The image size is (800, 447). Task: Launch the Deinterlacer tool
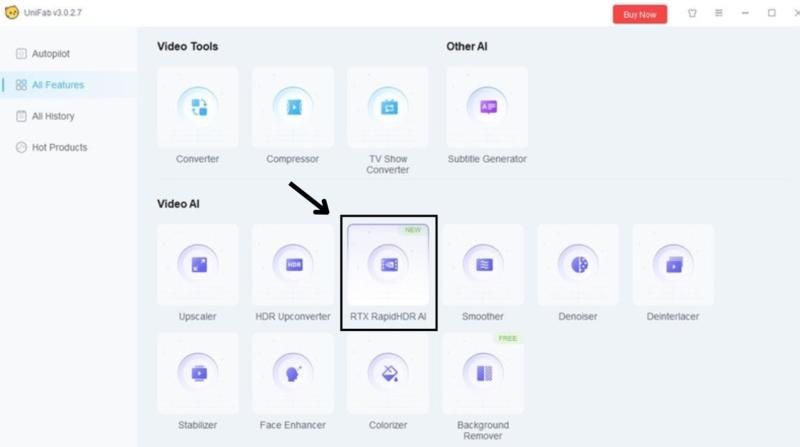(672, 266)
